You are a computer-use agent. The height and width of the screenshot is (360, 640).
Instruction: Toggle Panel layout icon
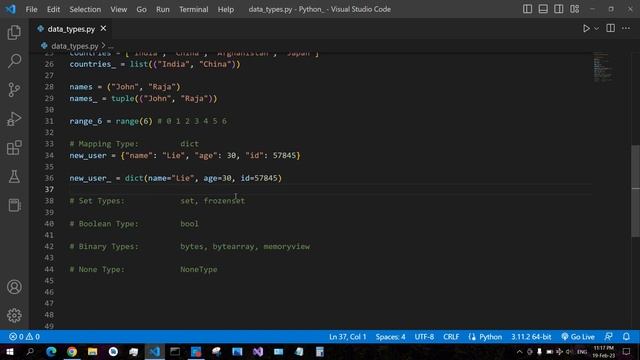point(543,9)
